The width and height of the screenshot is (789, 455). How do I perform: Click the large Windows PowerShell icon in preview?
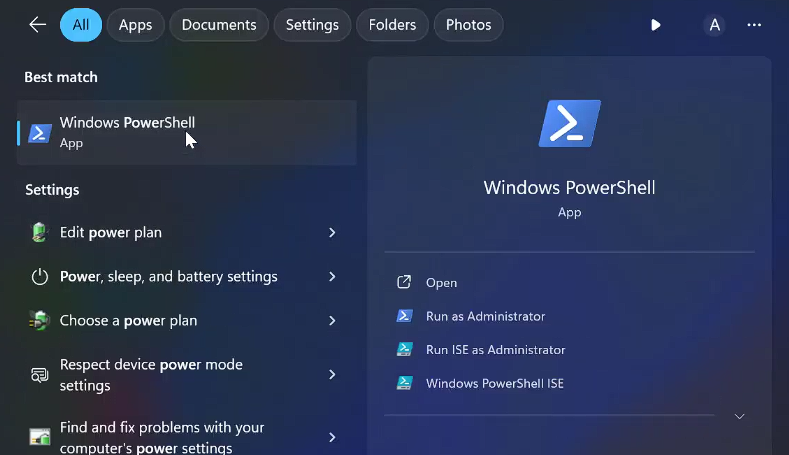(569, 124)
